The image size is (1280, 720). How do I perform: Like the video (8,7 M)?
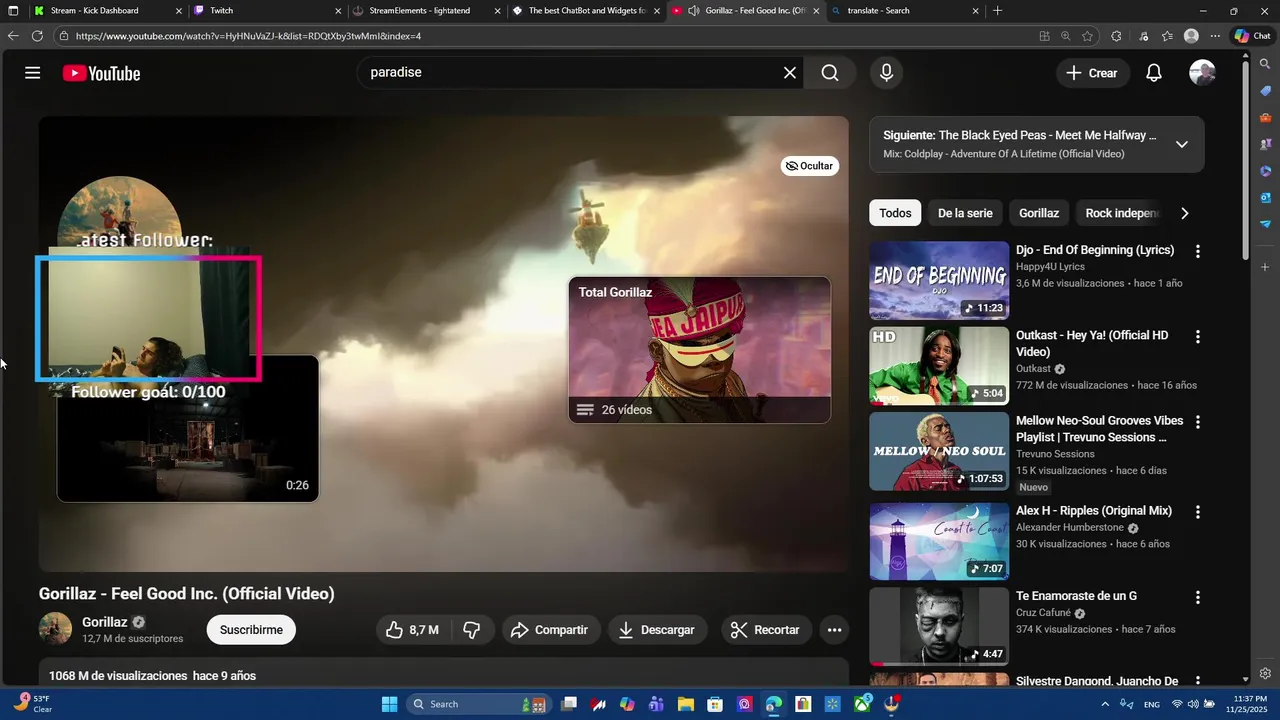(x=412, y=630)
